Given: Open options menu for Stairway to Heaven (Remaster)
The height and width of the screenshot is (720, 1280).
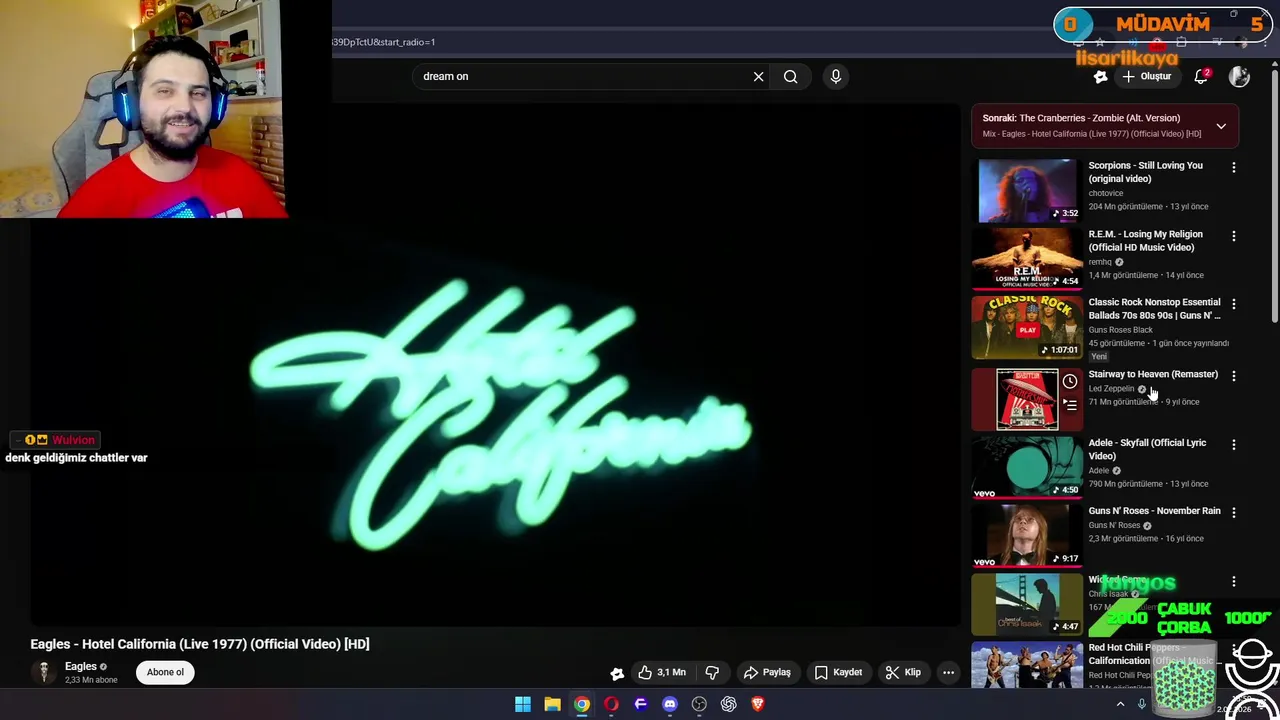Looking at the screenshot, I should pyautogui.click(x=1233, y=376).
